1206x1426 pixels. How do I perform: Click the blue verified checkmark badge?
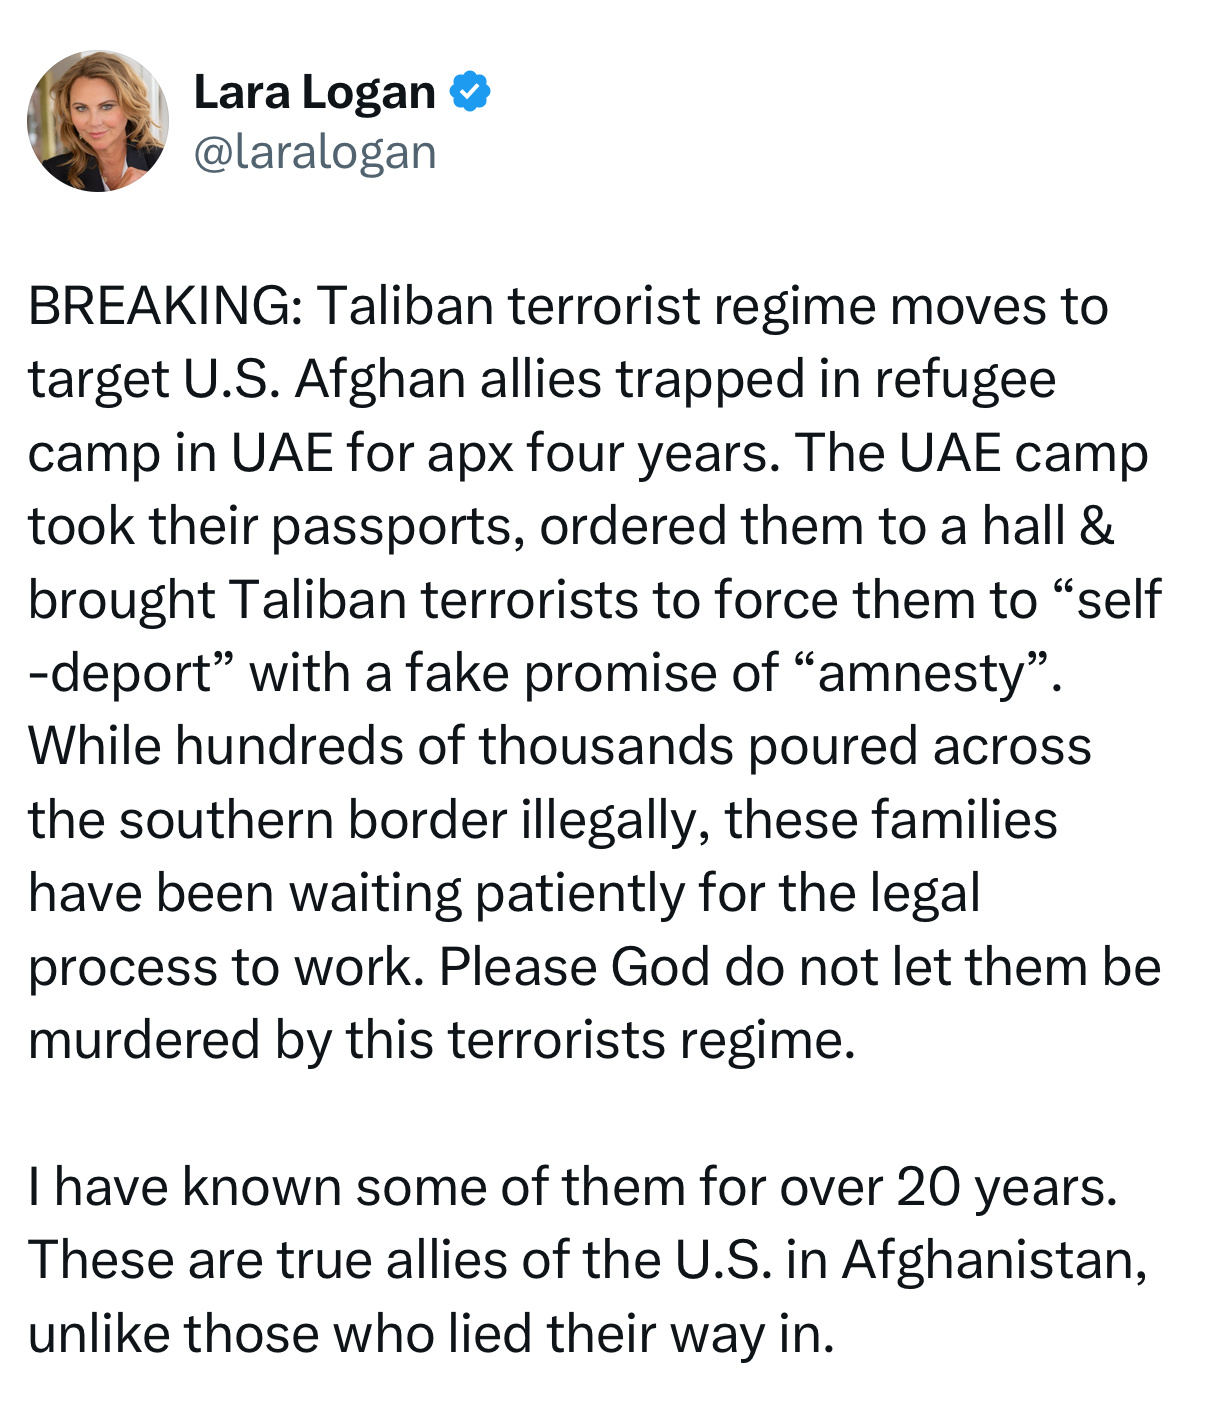point(470,92)
